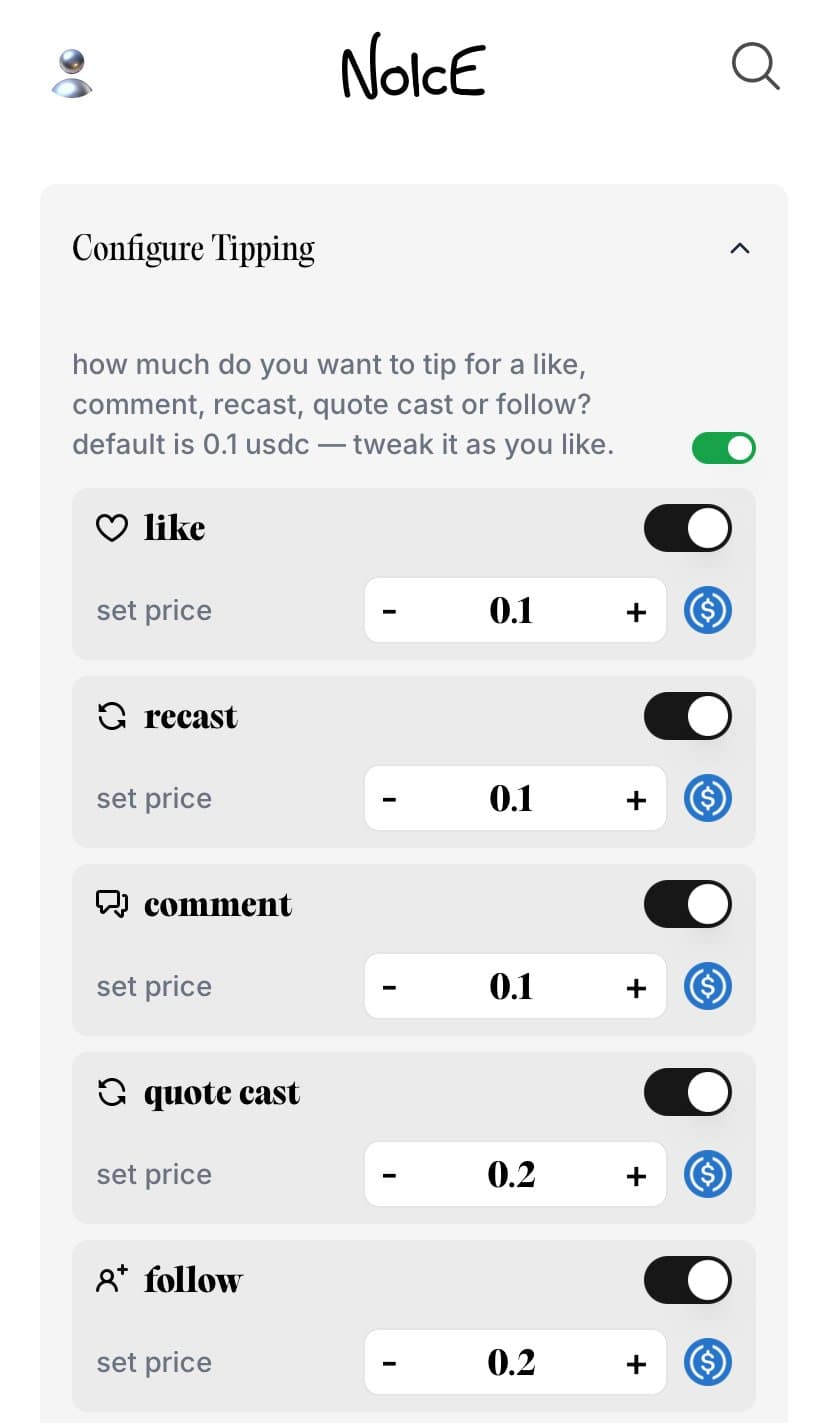828x1423 pixels.
Task: Click the USDC coin icon for follow
Action: point(708,1362)
